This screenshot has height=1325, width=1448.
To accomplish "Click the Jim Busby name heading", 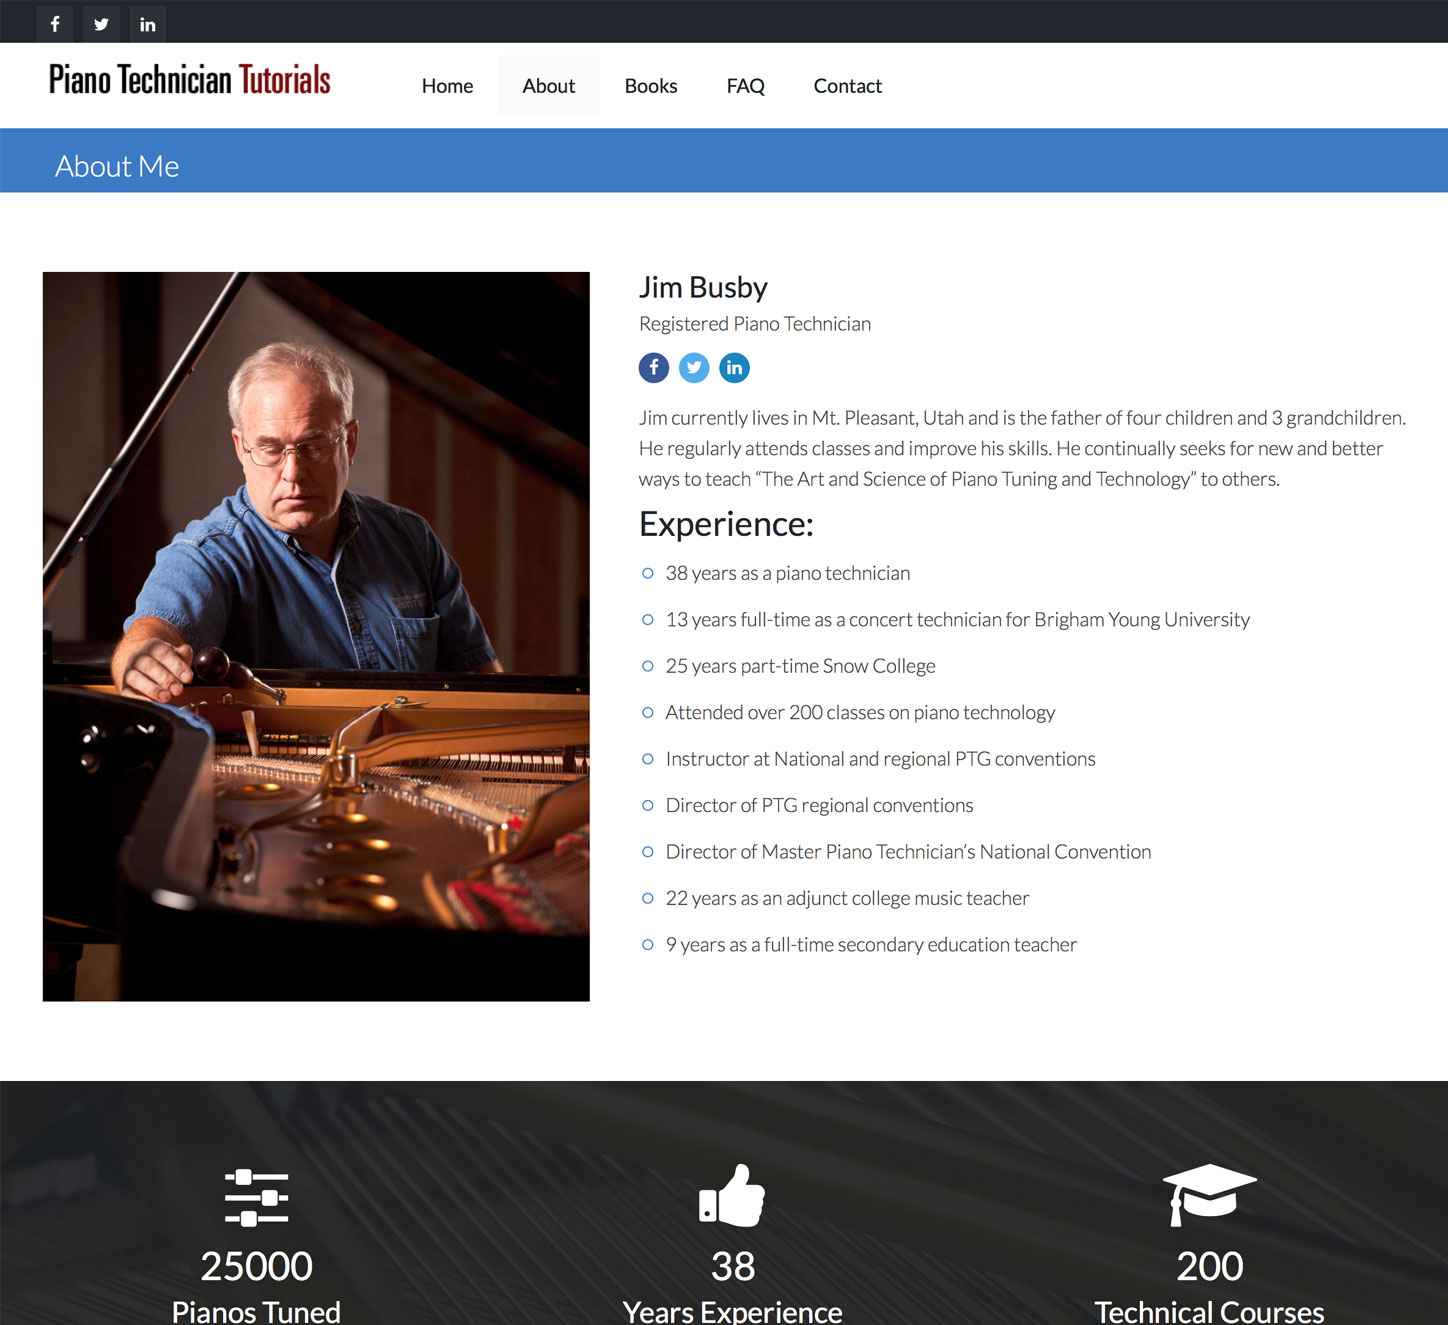I will pos(703,288).
